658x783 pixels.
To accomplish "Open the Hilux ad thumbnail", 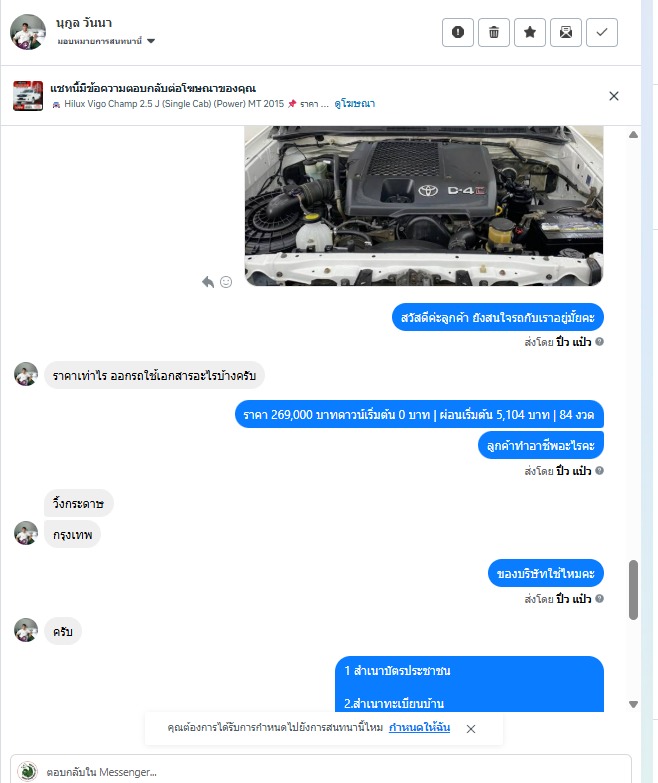I will click(x=28, y=95).
